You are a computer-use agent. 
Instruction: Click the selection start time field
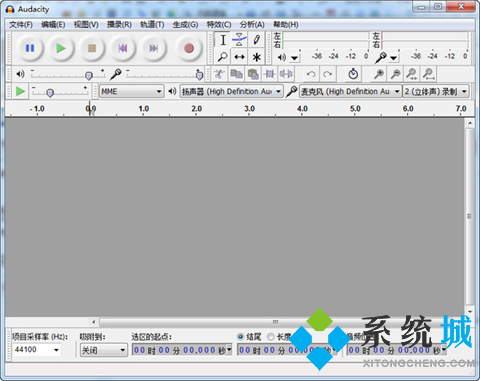[182, 350]
